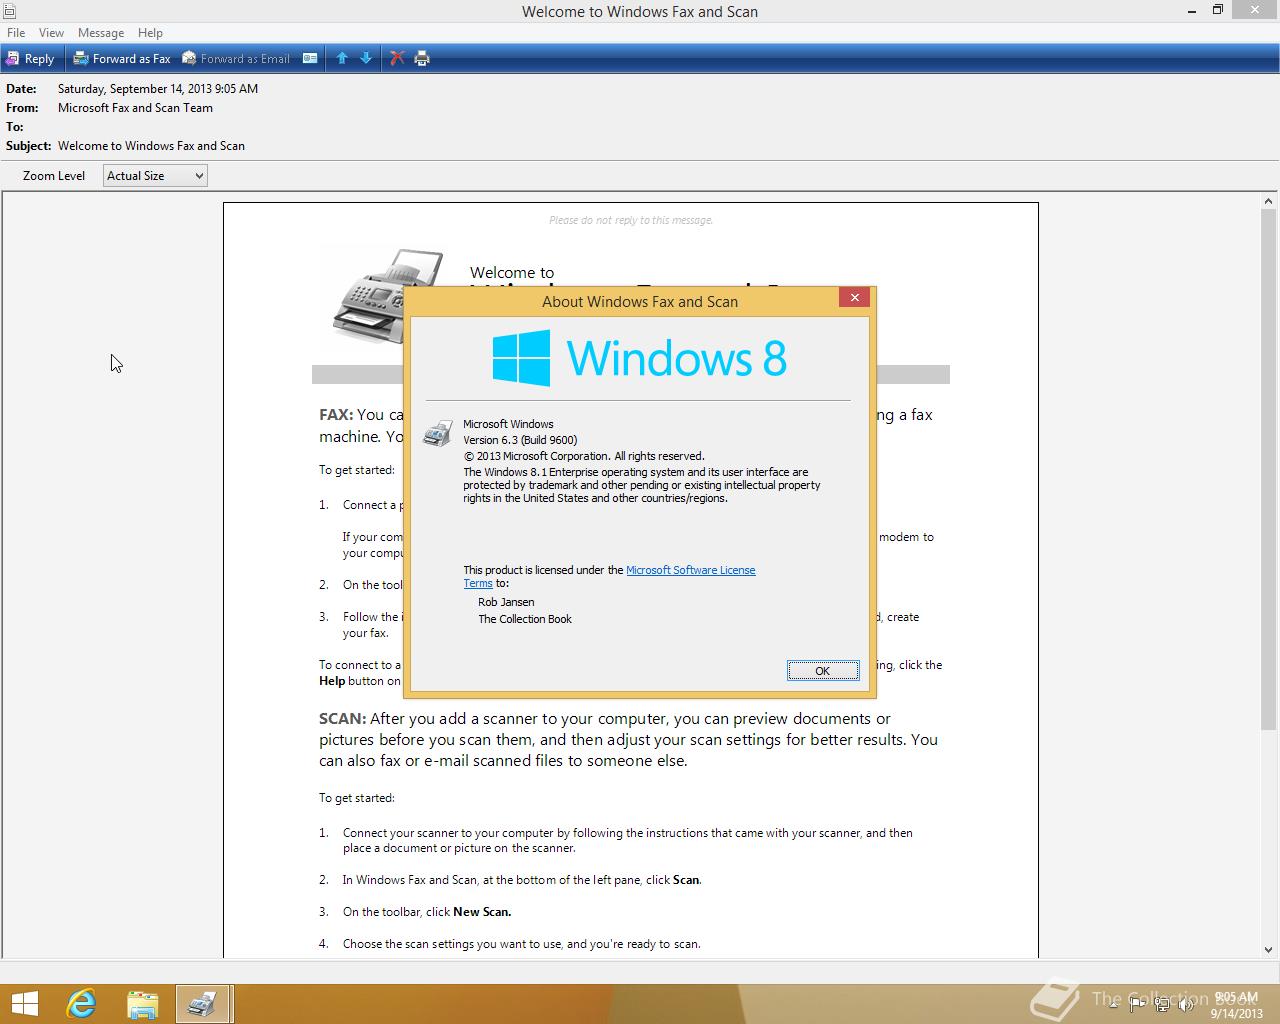Click the vertical scrollbar up arrow
This screenshot has height=1024, width=1280.
coord(1269,201)
